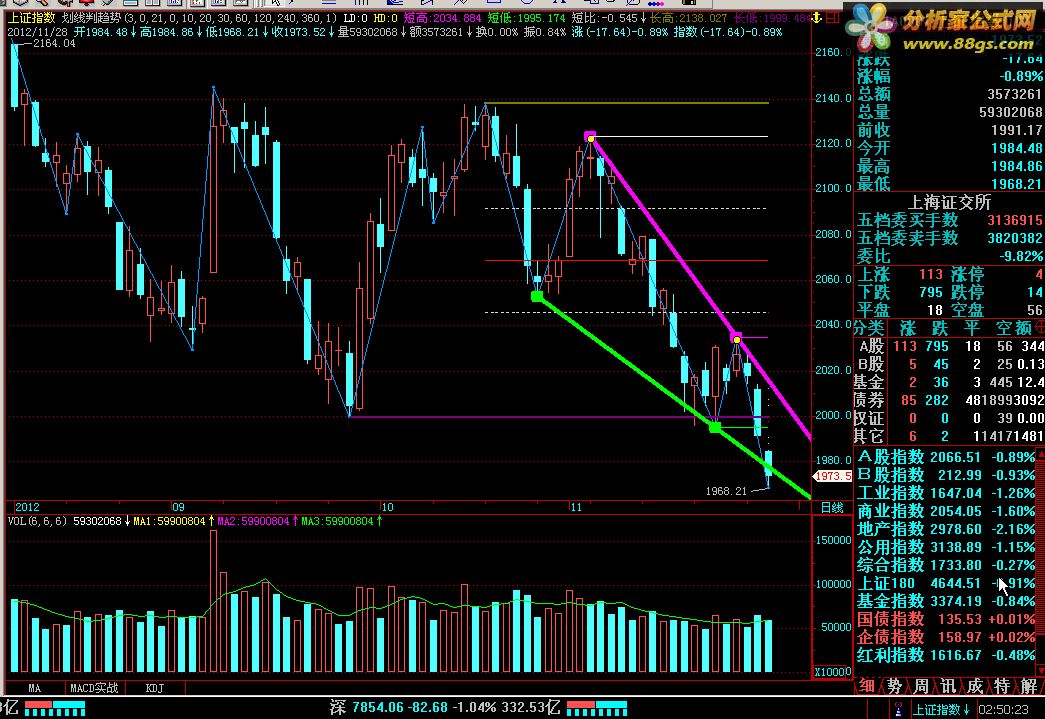
Task: Click the 分类 column header
Action: coord(869,328)
